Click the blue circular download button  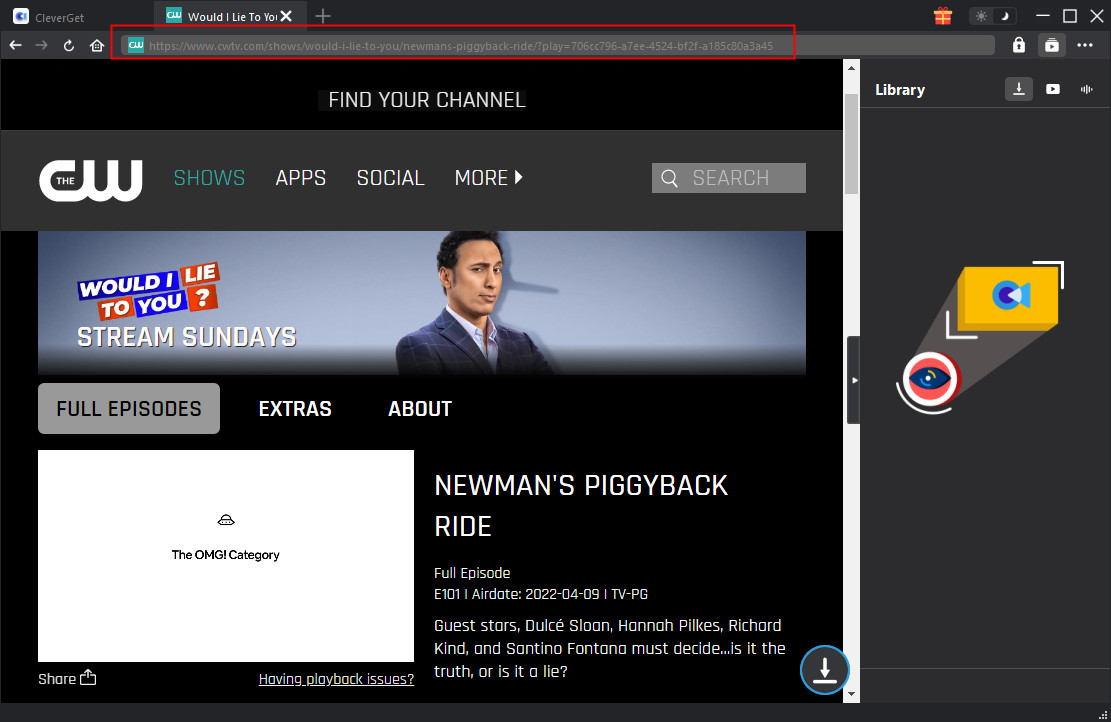tap(824, 670)
